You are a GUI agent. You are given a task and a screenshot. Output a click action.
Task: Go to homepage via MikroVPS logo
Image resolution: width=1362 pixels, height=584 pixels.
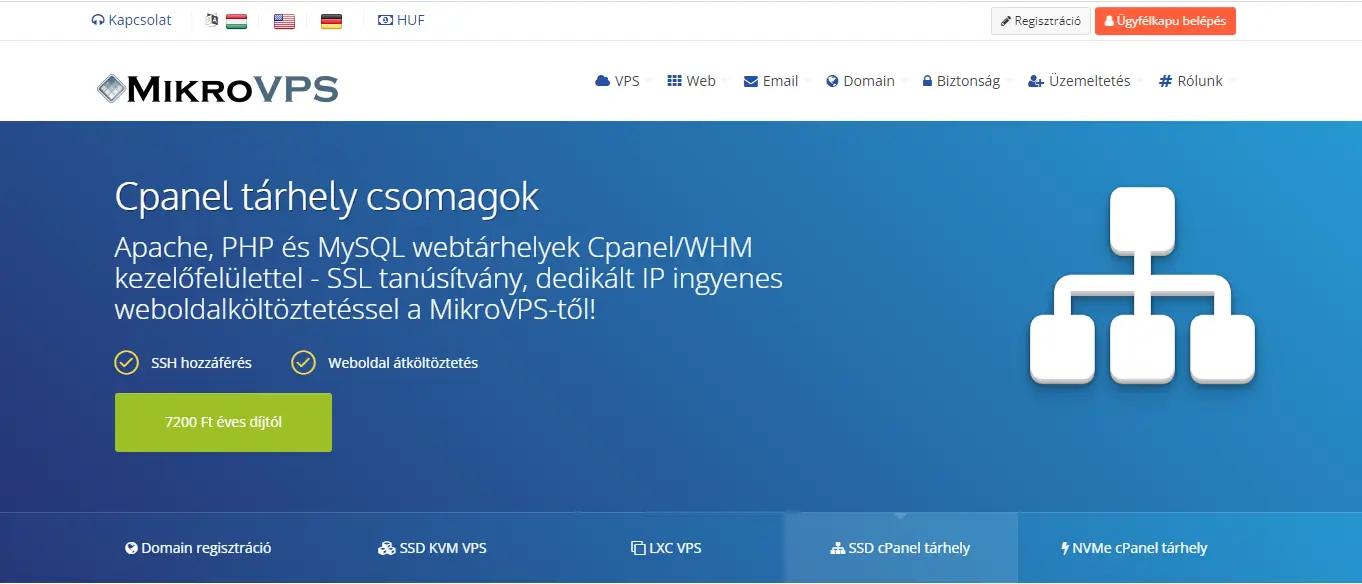217,88
